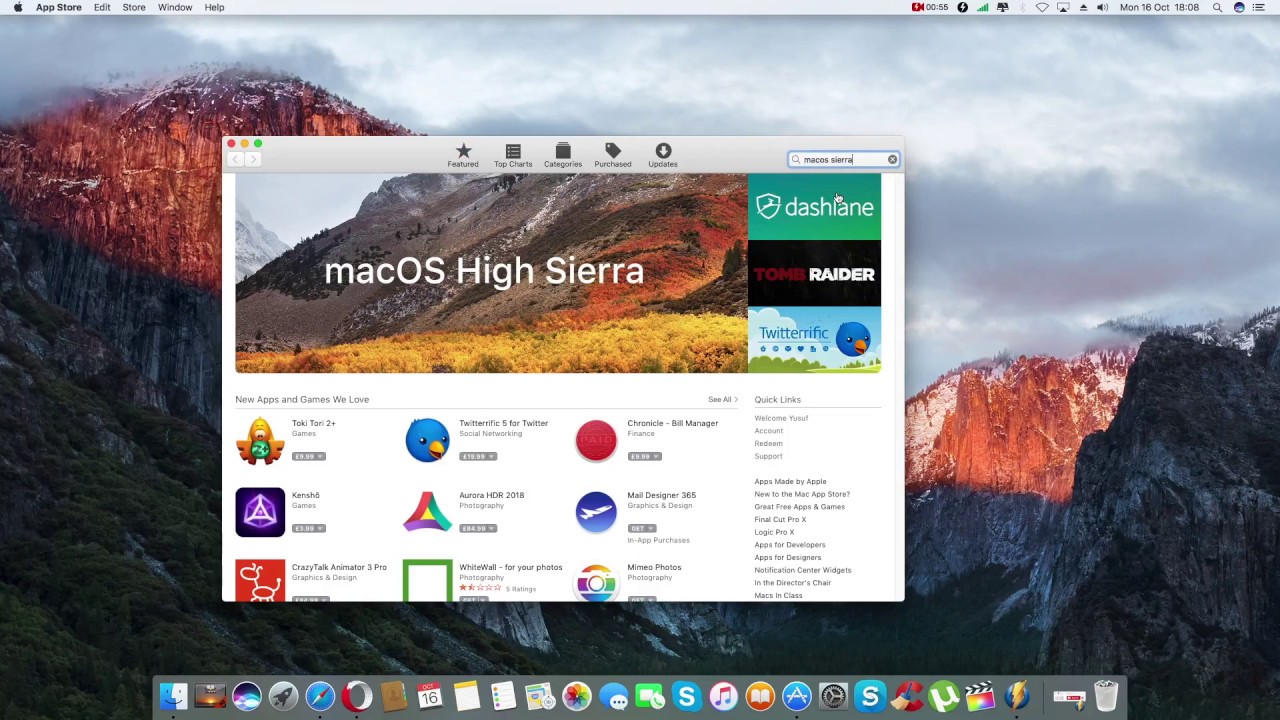Open Kenshō £3.99 price dropdown

pyautogui.click(x=309, y=528)
